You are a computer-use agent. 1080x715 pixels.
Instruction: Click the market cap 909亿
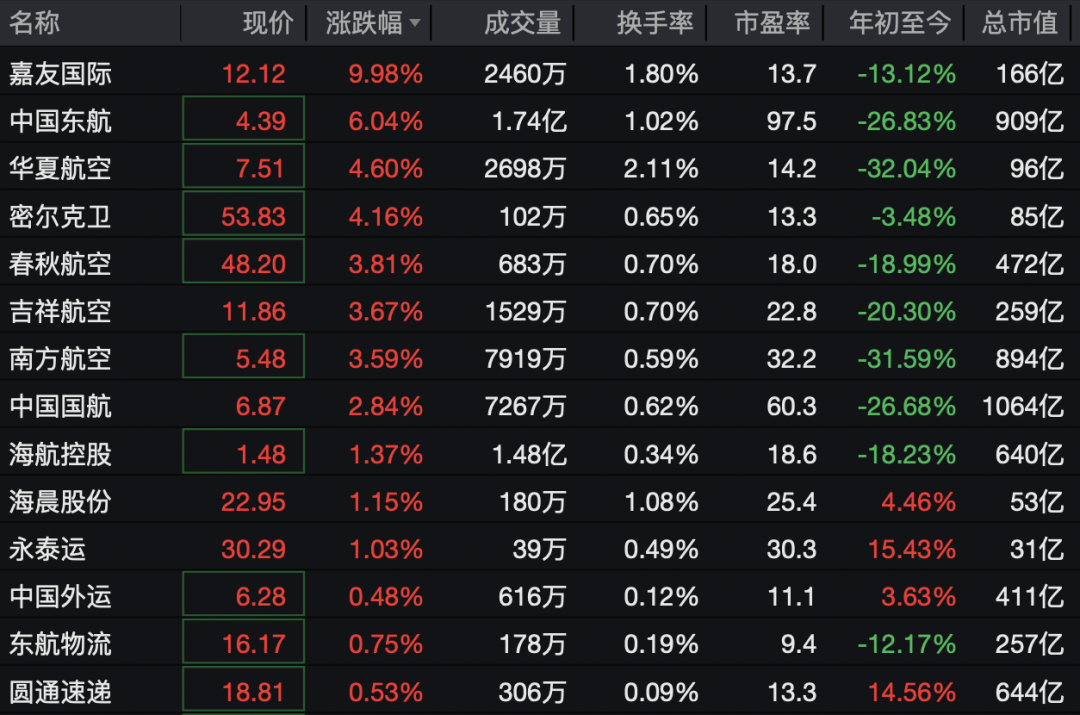[1030, 121]
